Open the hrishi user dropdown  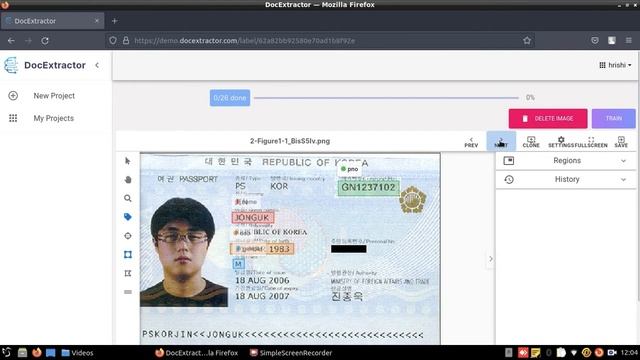point(615,65)
